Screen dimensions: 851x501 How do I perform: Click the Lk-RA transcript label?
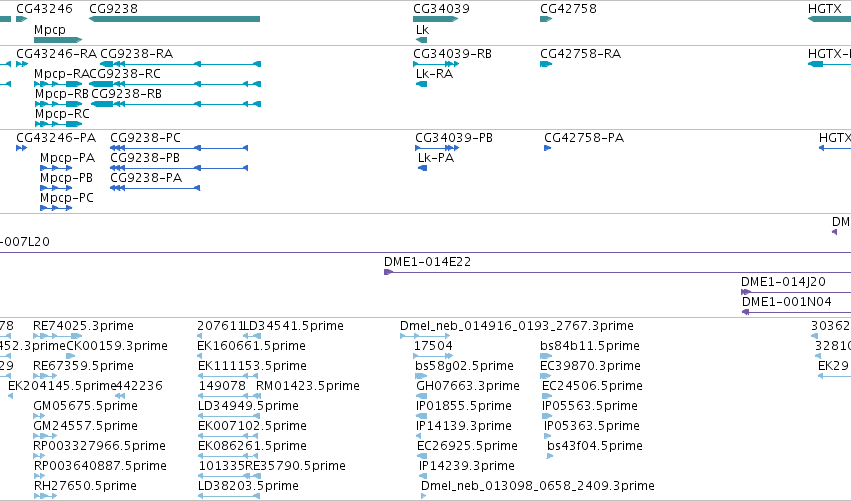click(434, 74)
